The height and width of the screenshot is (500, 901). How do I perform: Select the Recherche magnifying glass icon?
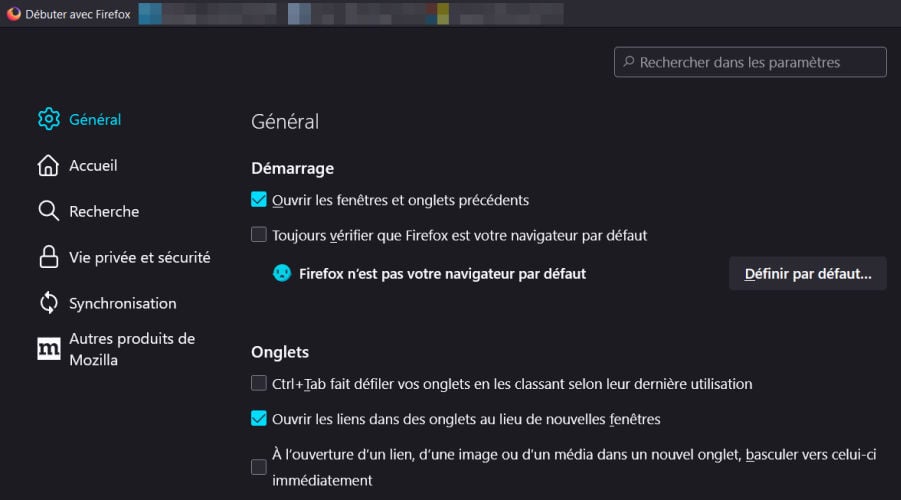pyautogui.click(x=48, y=211)
